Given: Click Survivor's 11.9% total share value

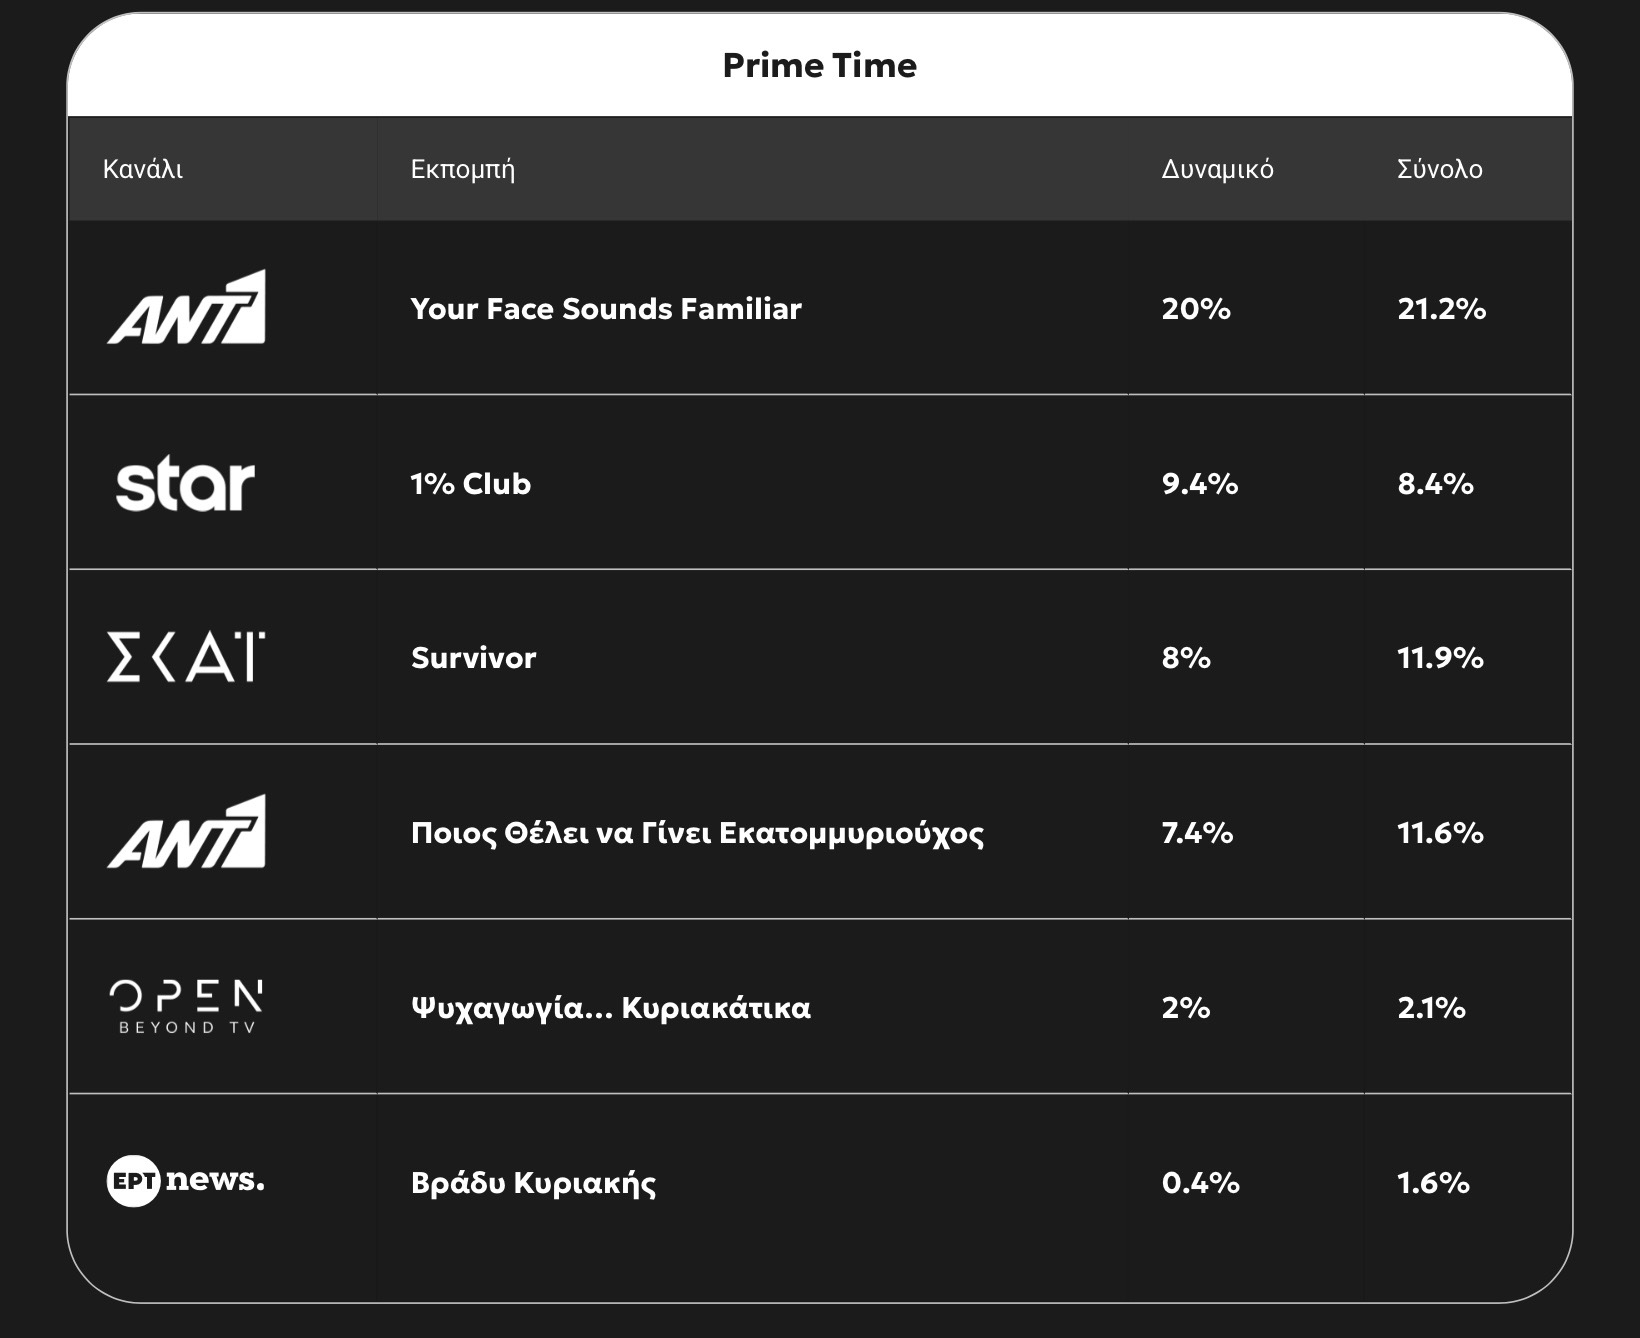Looking at the screenshot, I should click(x=1440, y=658).
